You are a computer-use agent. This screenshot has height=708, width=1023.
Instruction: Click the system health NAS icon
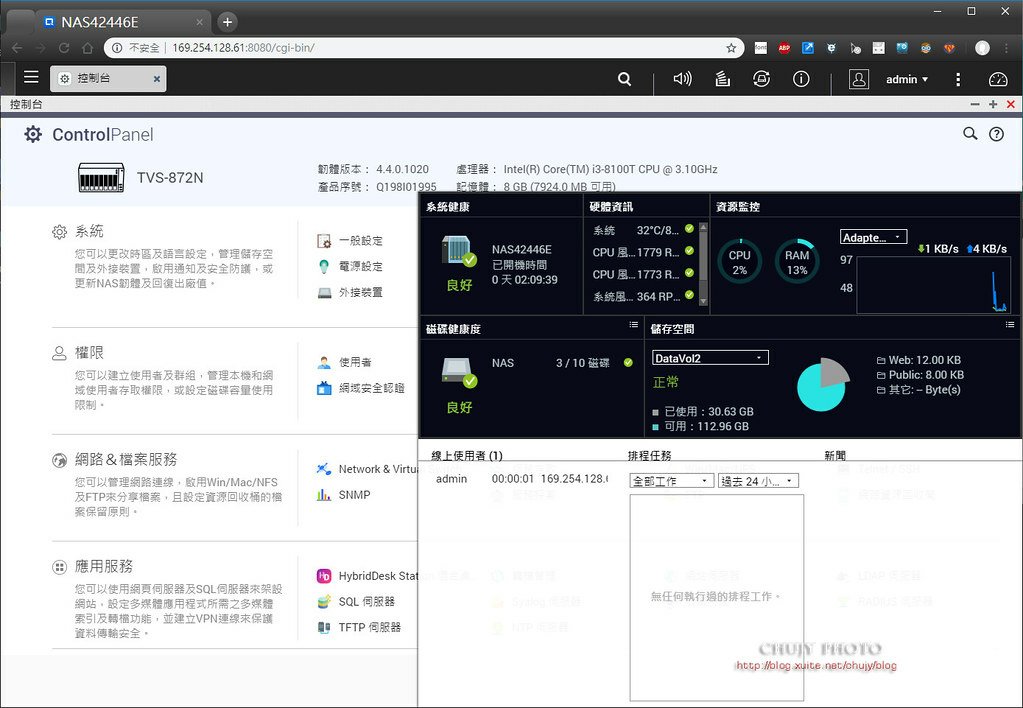click(459, 251)
